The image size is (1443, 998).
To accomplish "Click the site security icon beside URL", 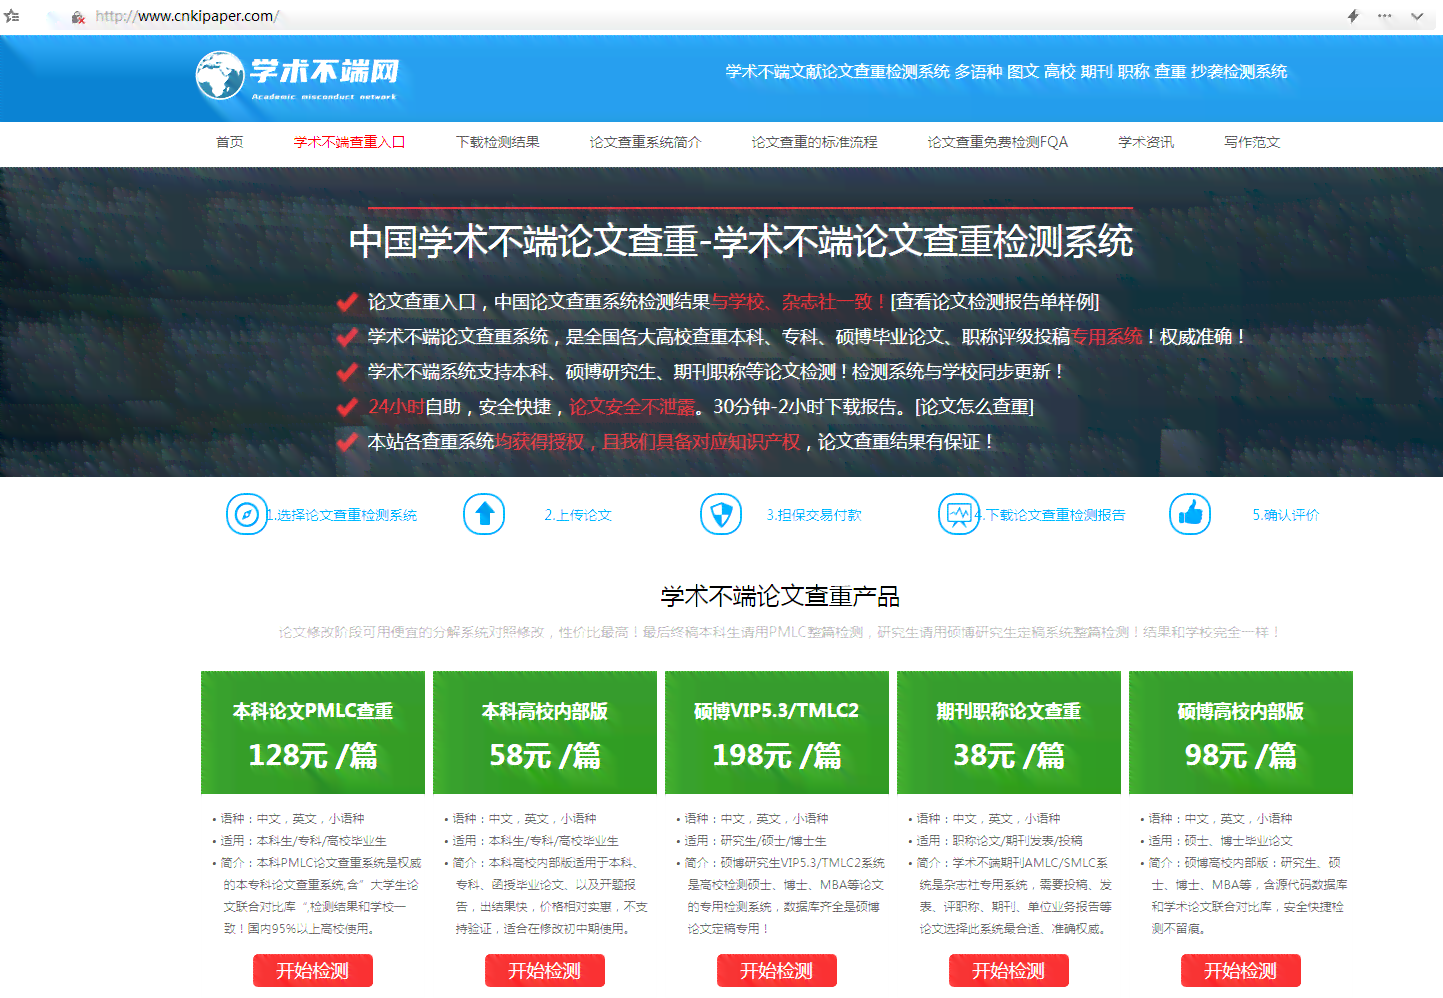I will click(78, 17).
